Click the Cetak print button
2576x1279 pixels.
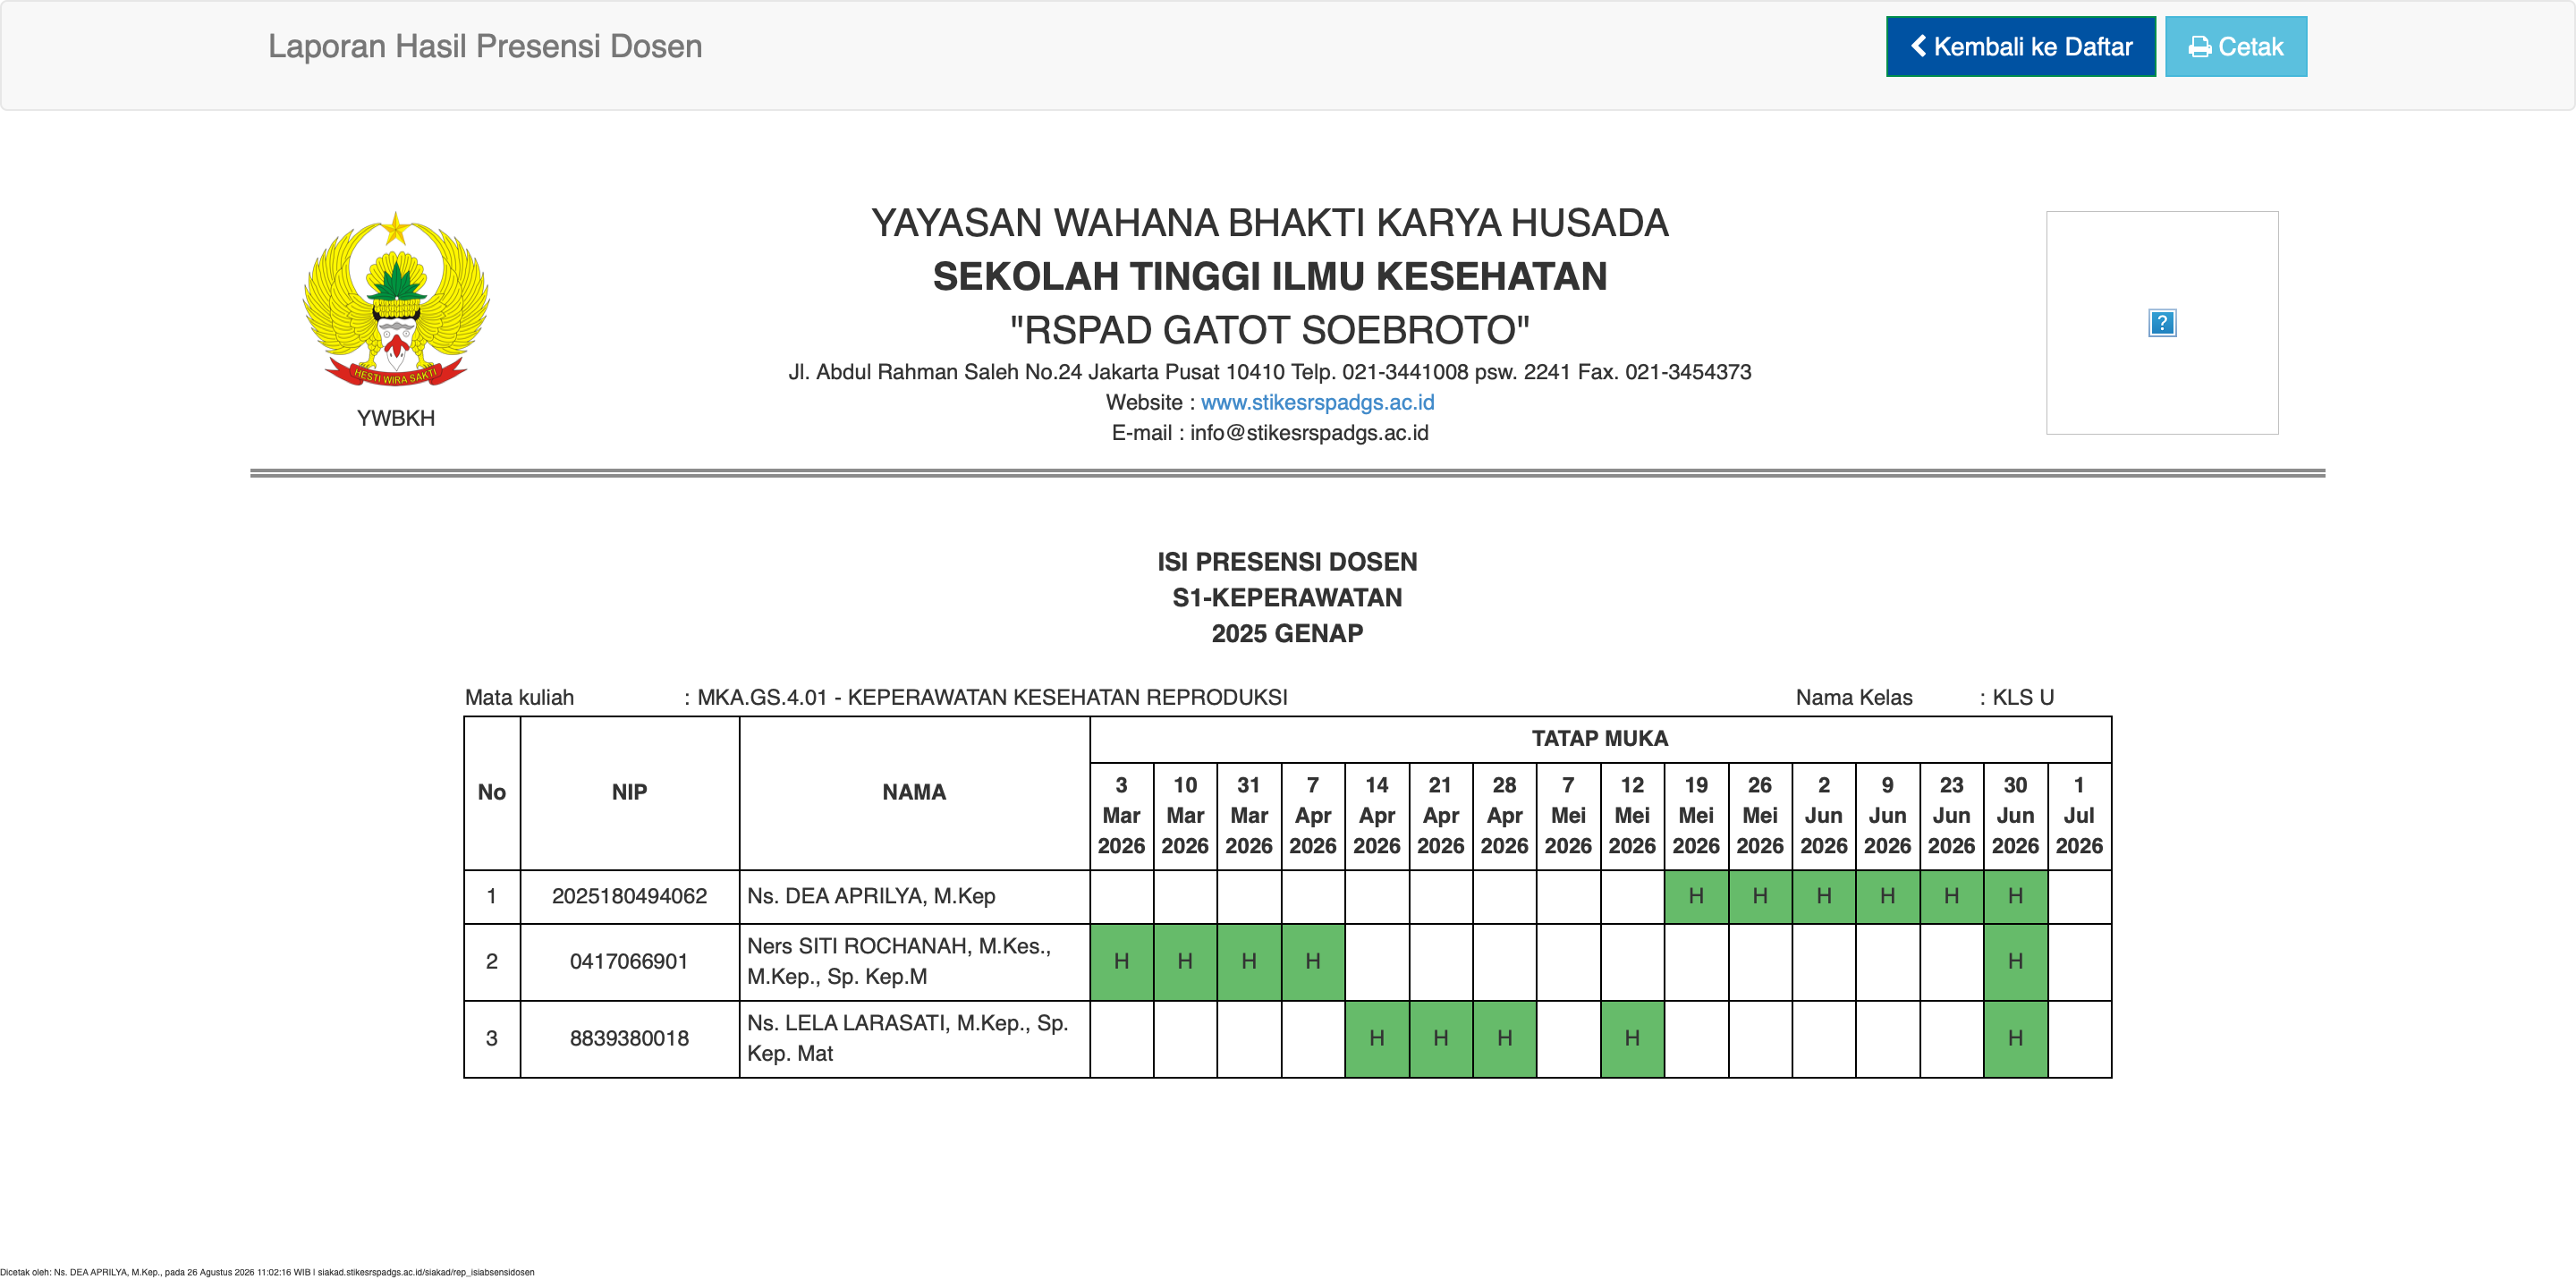click(2235, 46)
